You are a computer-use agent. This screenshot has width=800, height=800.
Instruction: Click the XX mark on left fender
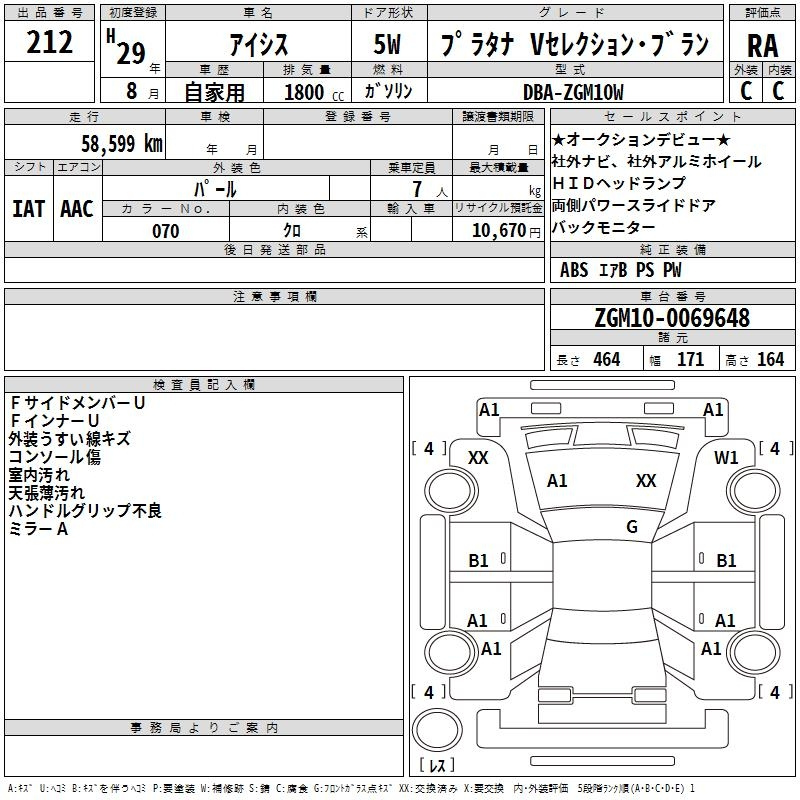(x=478, y=457)
